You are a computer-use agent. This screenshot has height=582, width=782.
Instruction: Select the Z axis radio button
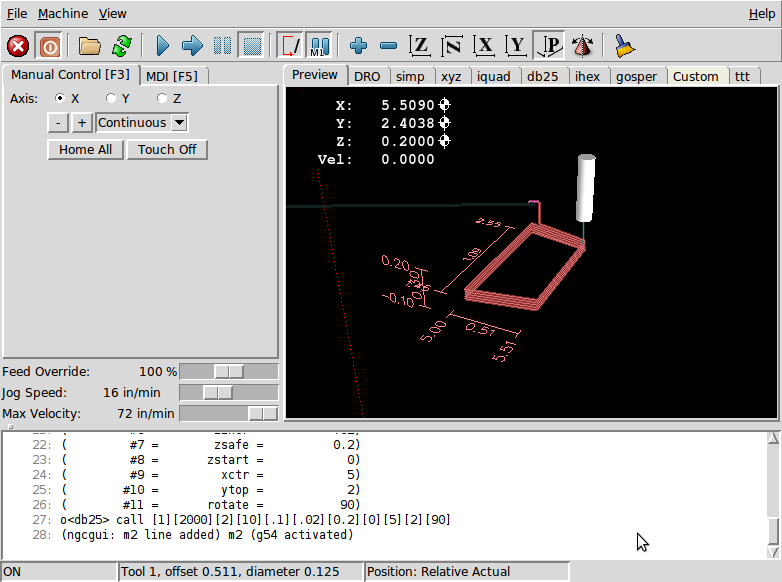[x=162, y=98]
